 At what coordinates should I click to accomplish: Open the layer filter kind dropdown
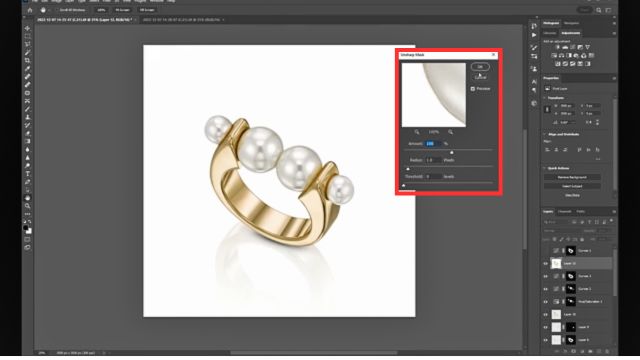556,222
